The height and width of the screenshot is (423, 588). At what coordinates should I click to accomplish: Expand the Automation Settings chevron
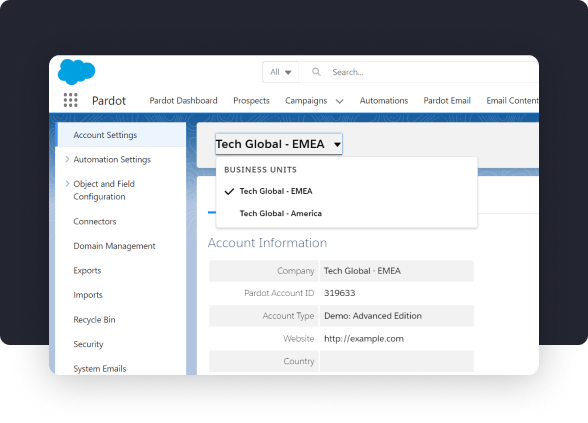coord(67,159)
